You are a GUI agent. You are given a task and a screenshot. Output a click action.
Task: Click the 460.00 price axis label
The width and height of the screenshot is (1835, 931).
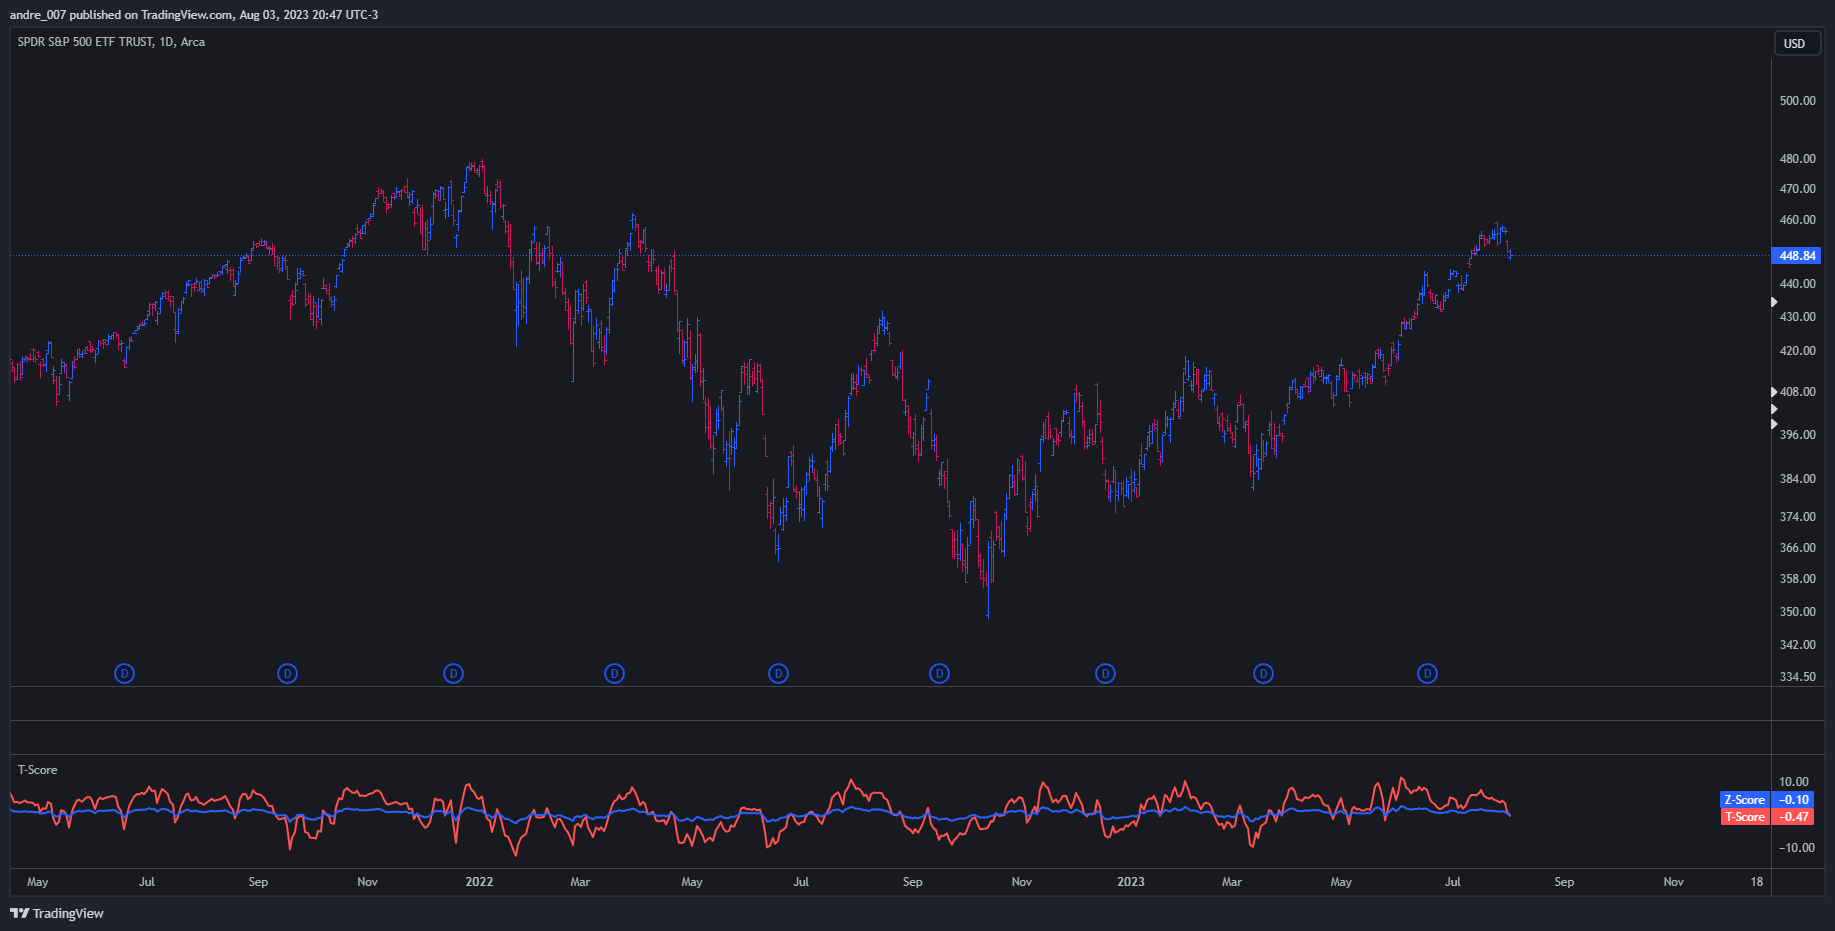click(1797, 220)
